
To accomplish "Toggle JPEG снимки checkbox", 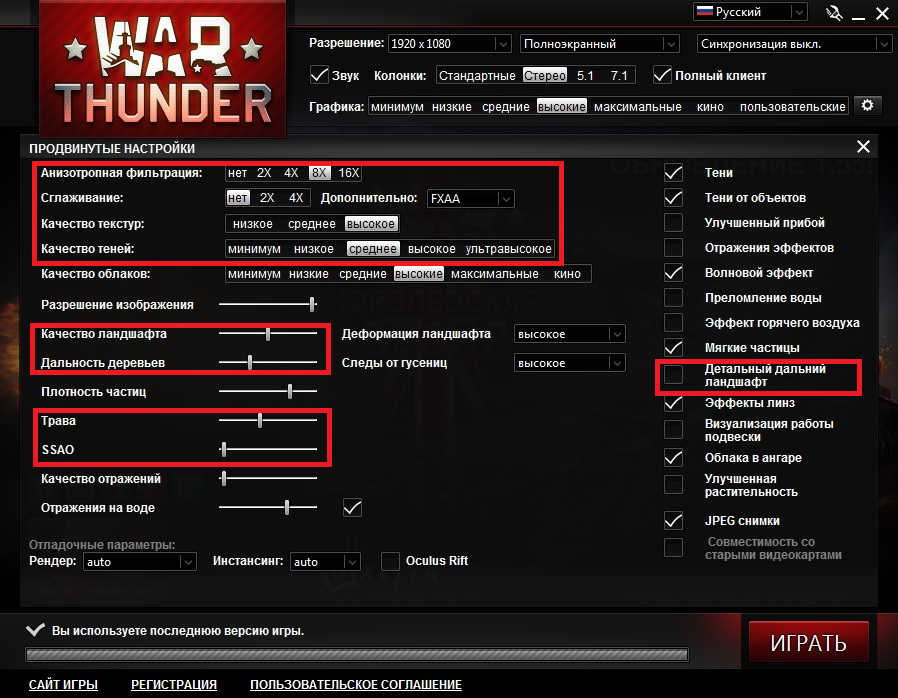I will pyautogui.click(x=674, y=520).
